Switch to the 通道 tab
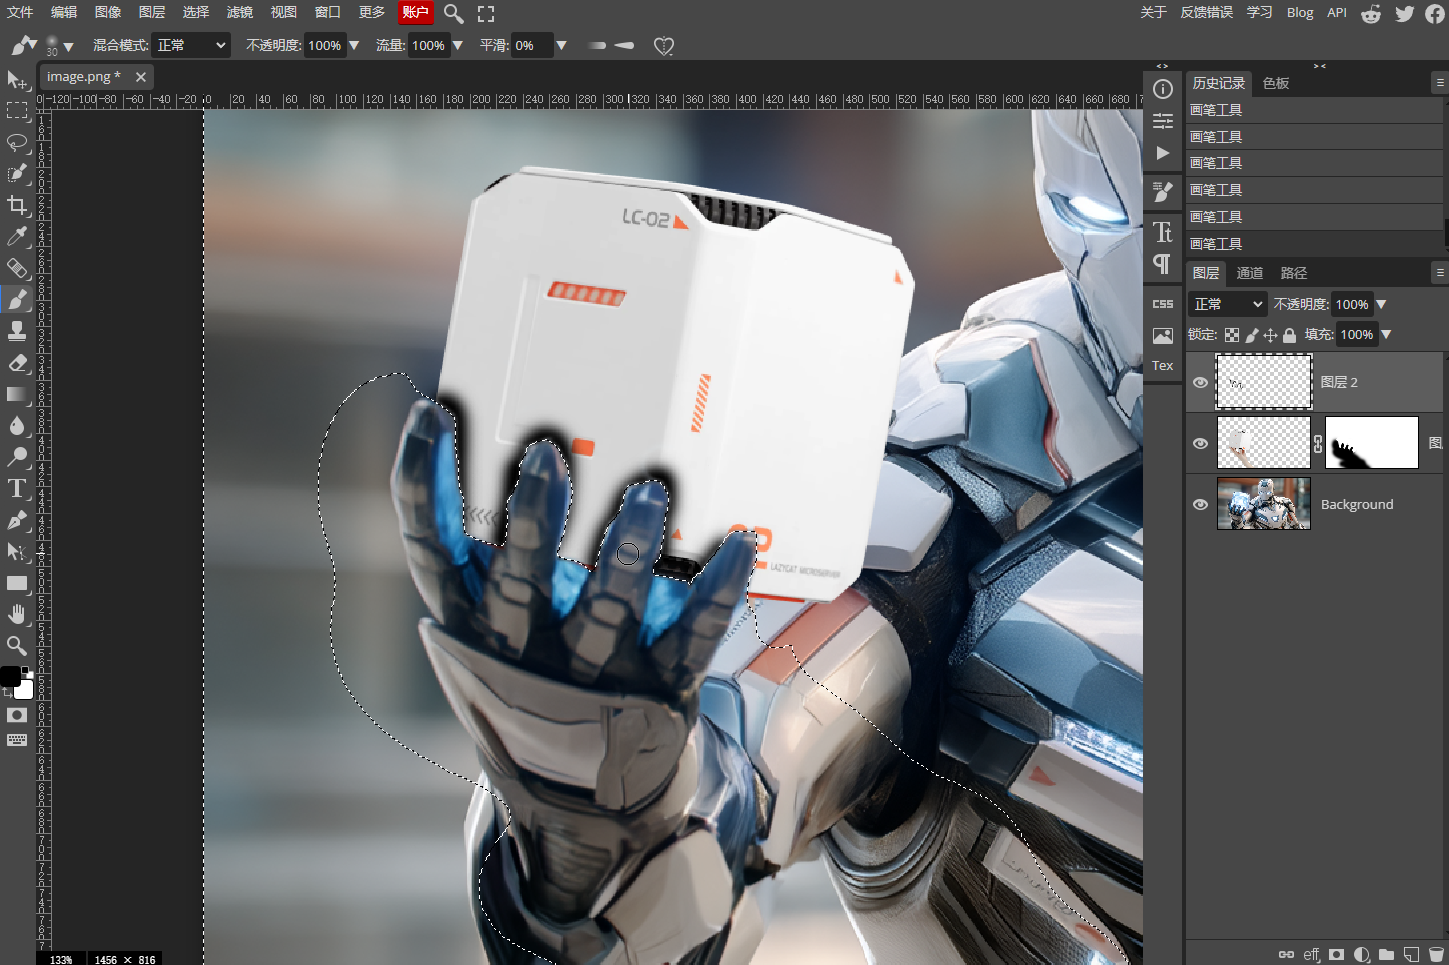 pyautogui.click(x=1250, y=273)
